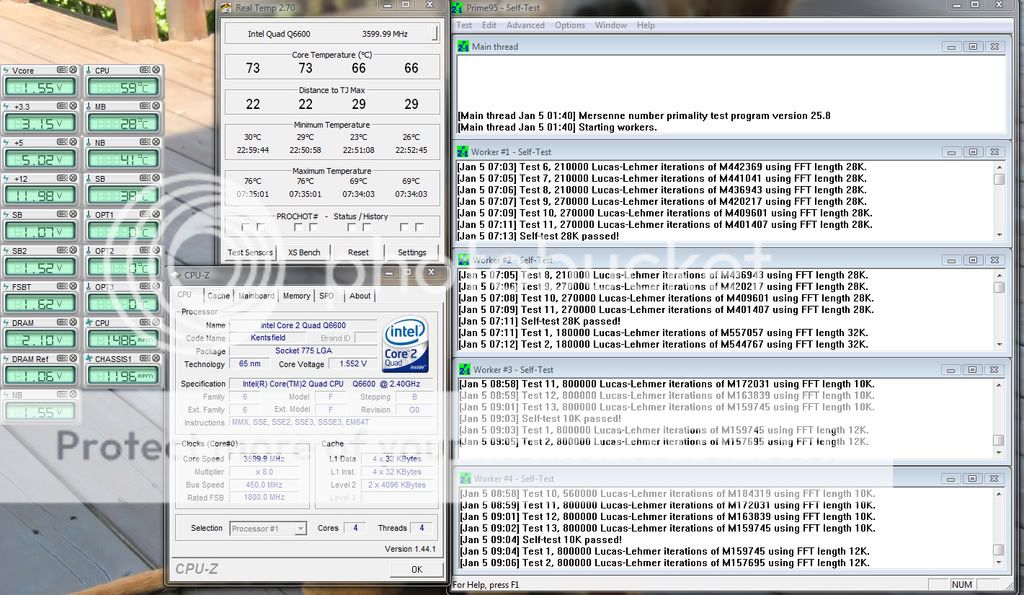Screen dimensions: 1024x595
Task: Click the fan icon beside CHASSIS1
Action: pos(89,359)
